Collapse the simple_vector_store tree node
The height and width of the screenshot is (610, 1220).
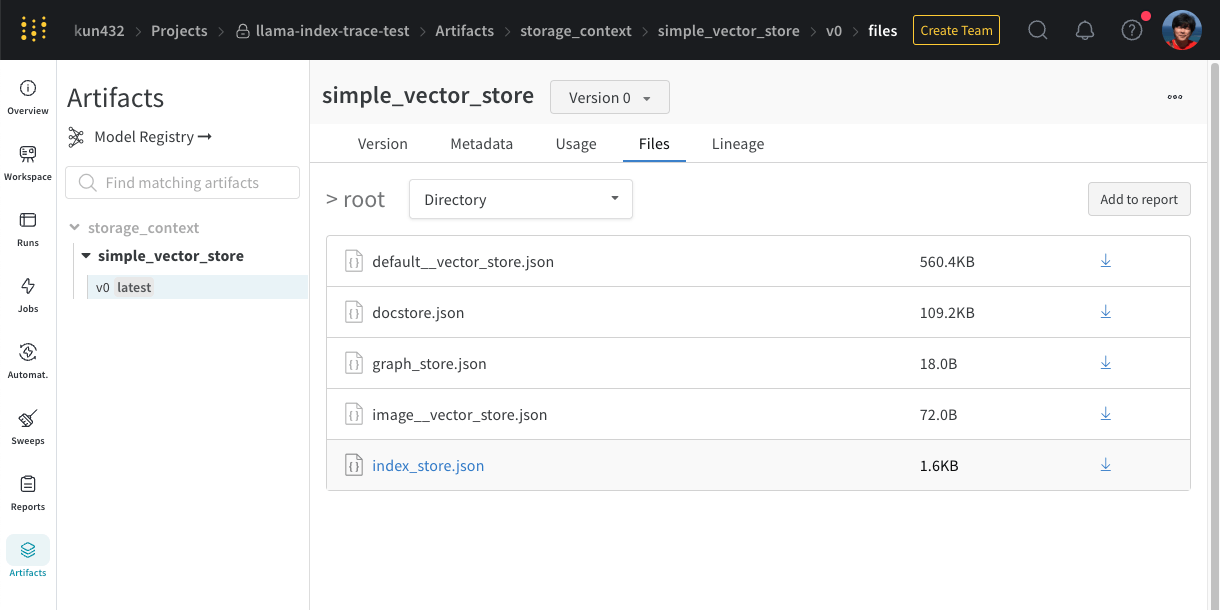tap(86, 256)
